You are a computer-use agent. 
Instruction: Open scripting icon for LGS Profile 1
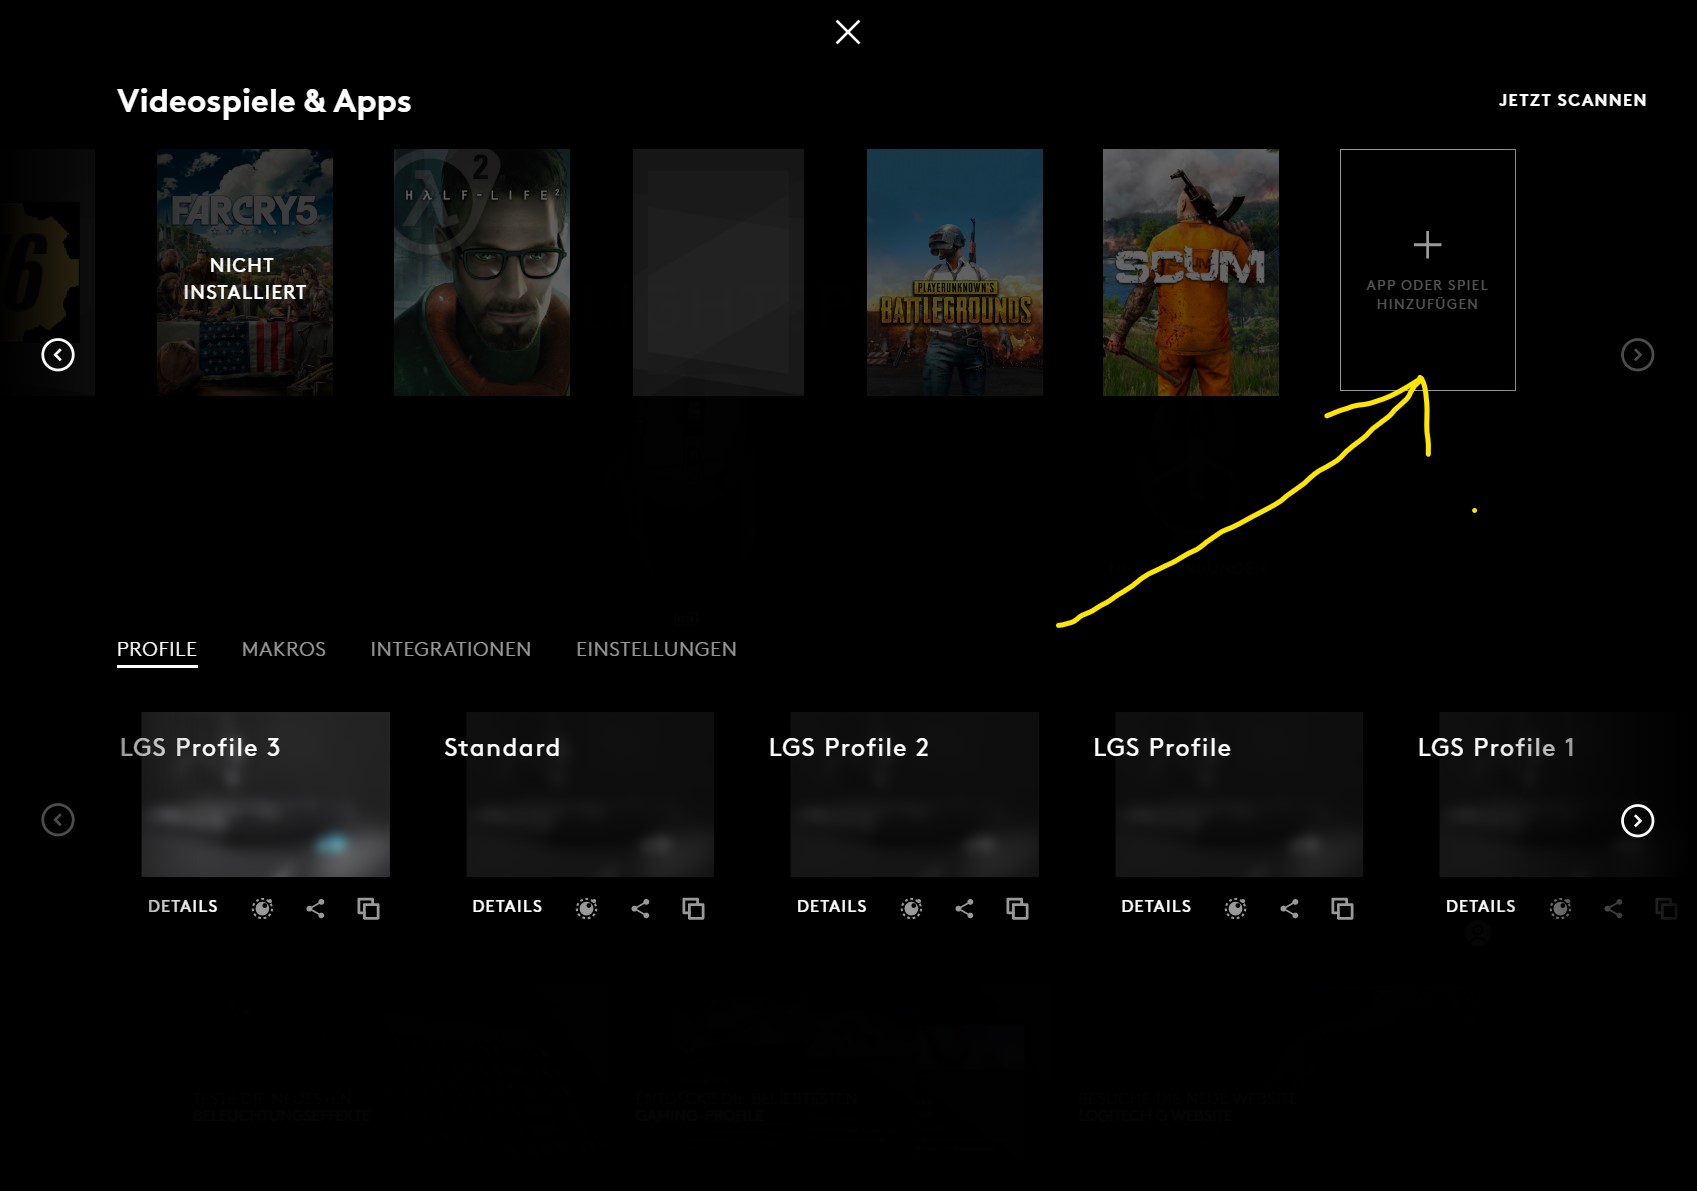point(1560,908)
